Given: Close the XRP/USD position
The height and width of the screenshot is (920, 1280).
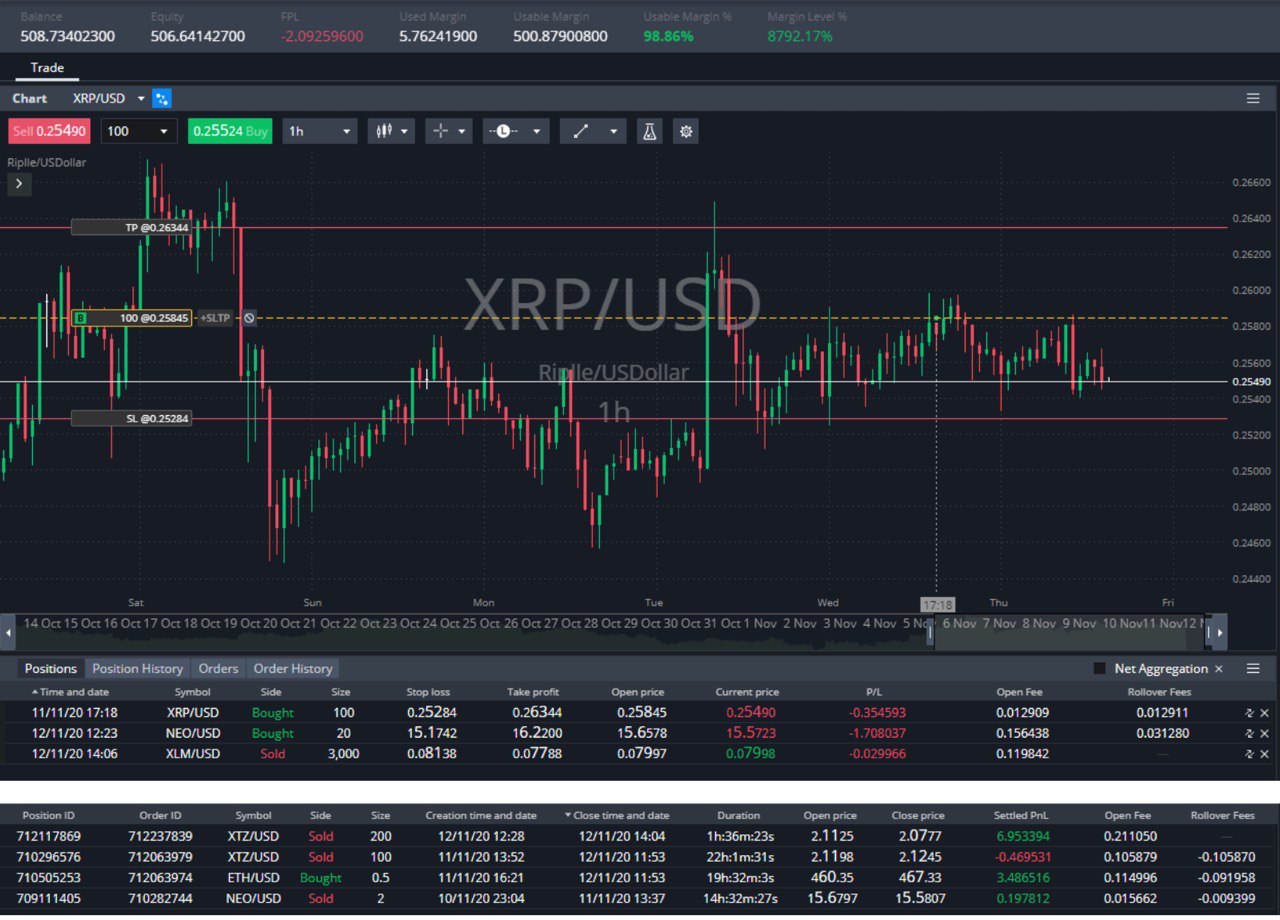Looking at the screenshot, I should [x=1264, y=713].
